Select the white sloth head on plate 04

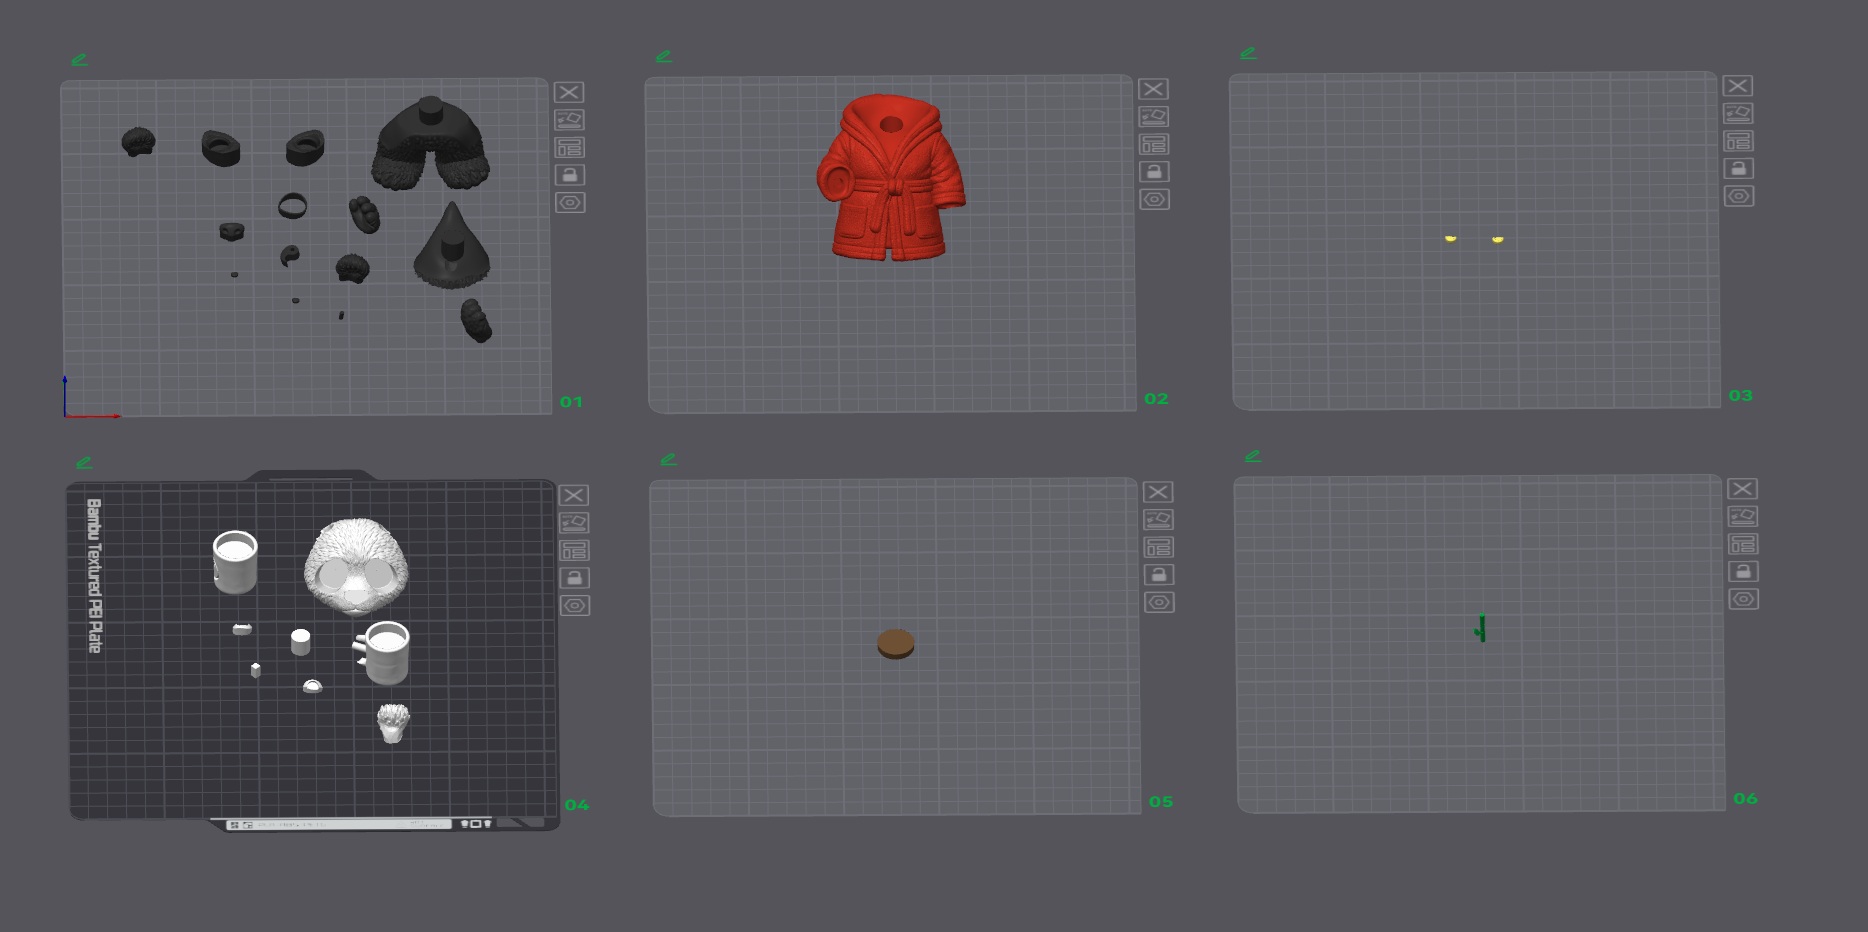(357, 567)
